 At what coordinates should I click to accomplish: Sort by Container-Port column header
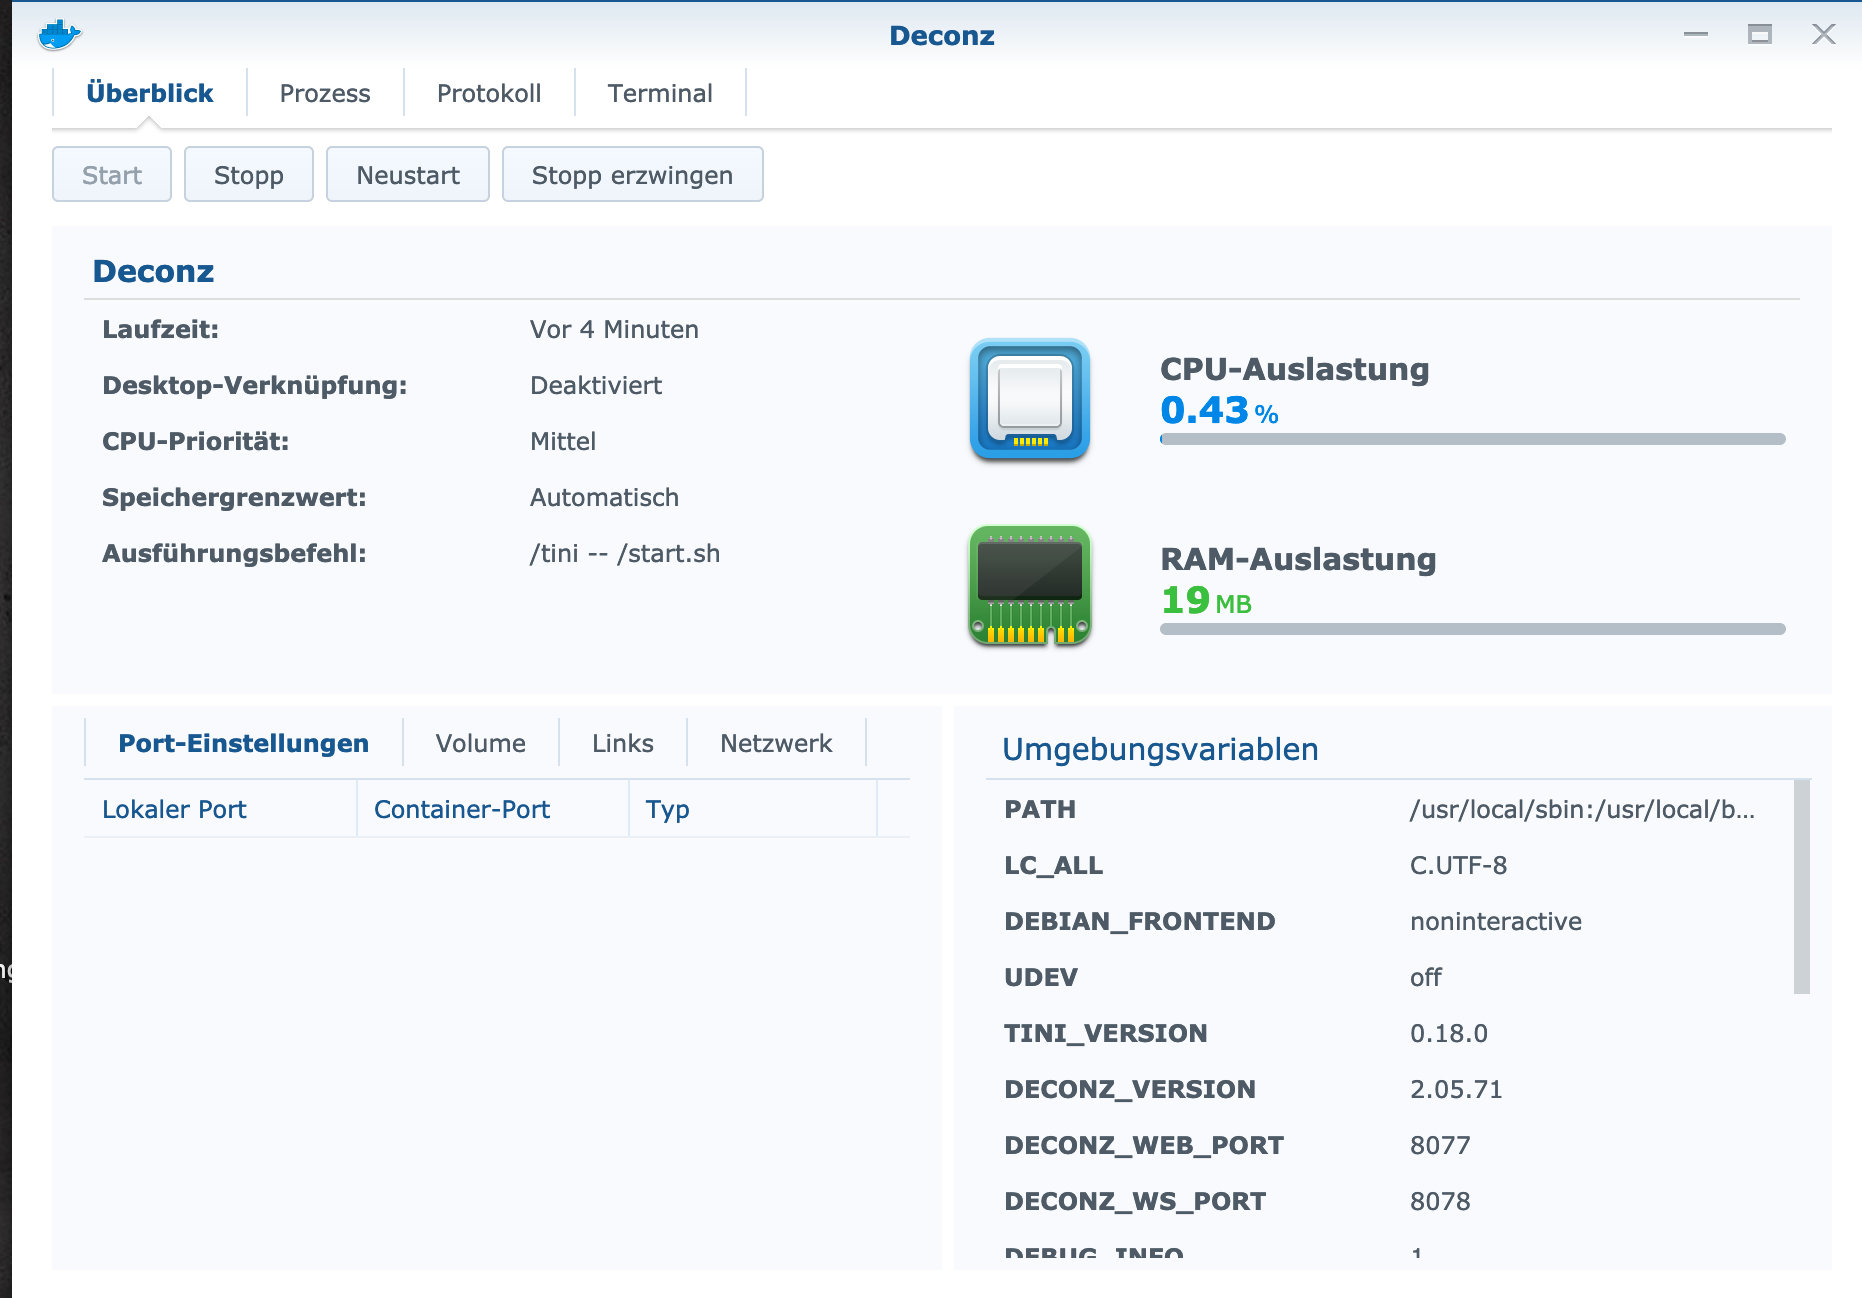(493, 809)
